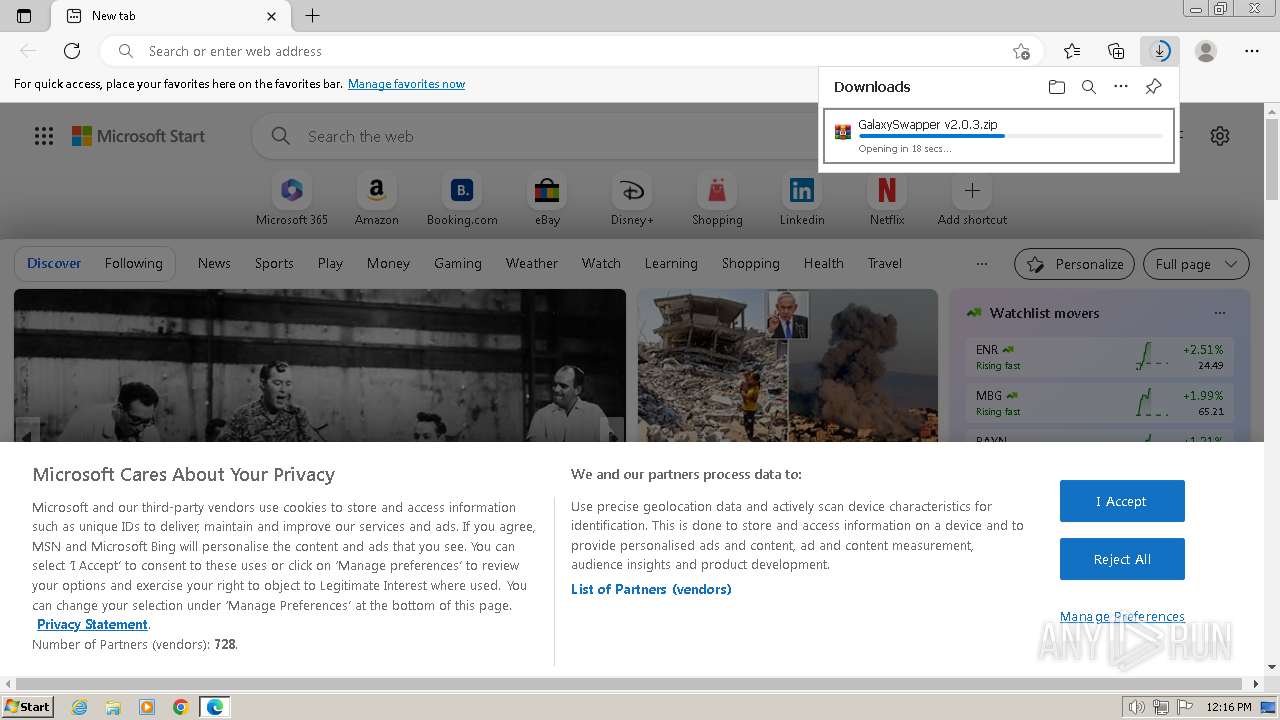The height and width of the screenshot is (720, 1280).
Task: Open Watchlist movers options ellipsis
Action: [1219, 313]
